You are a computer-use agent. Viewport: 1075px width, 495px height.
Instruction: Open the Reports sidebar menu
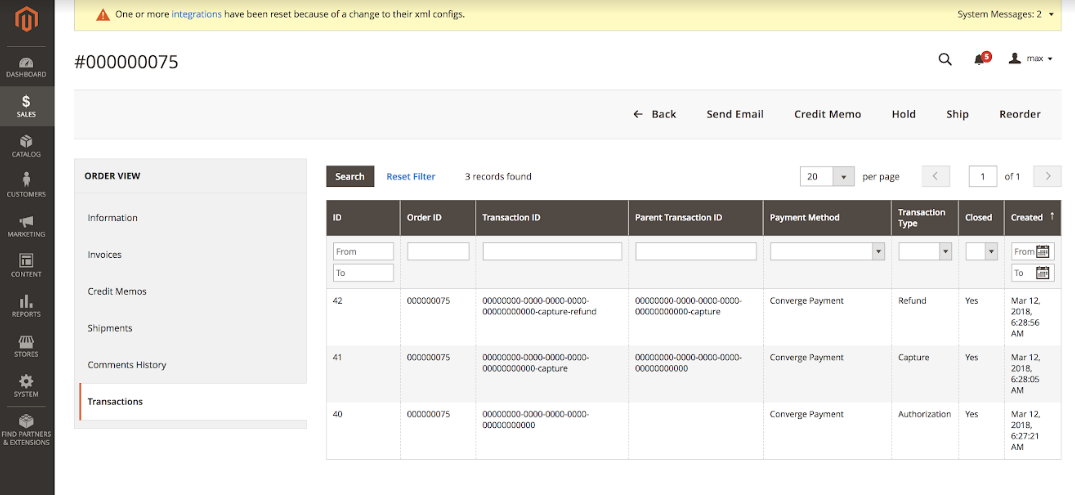click(x=27, y=306)
